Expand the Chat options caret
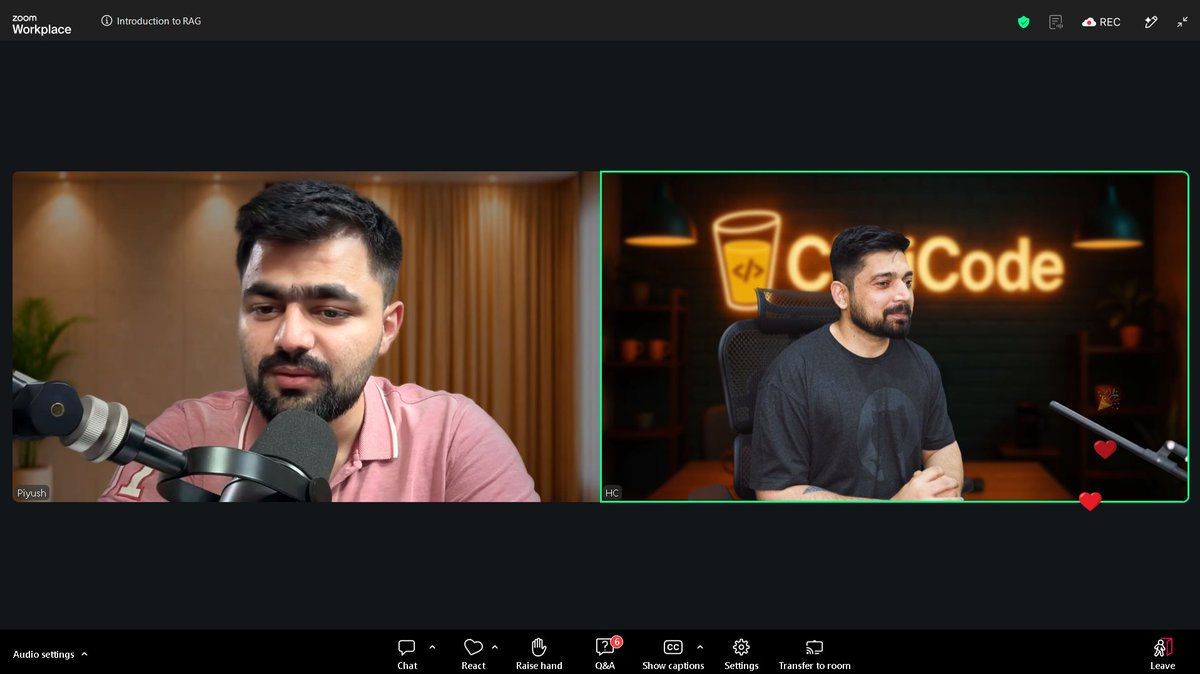Image resolution: width=1200 pixels, height=674 pixels. coord(432,647)
